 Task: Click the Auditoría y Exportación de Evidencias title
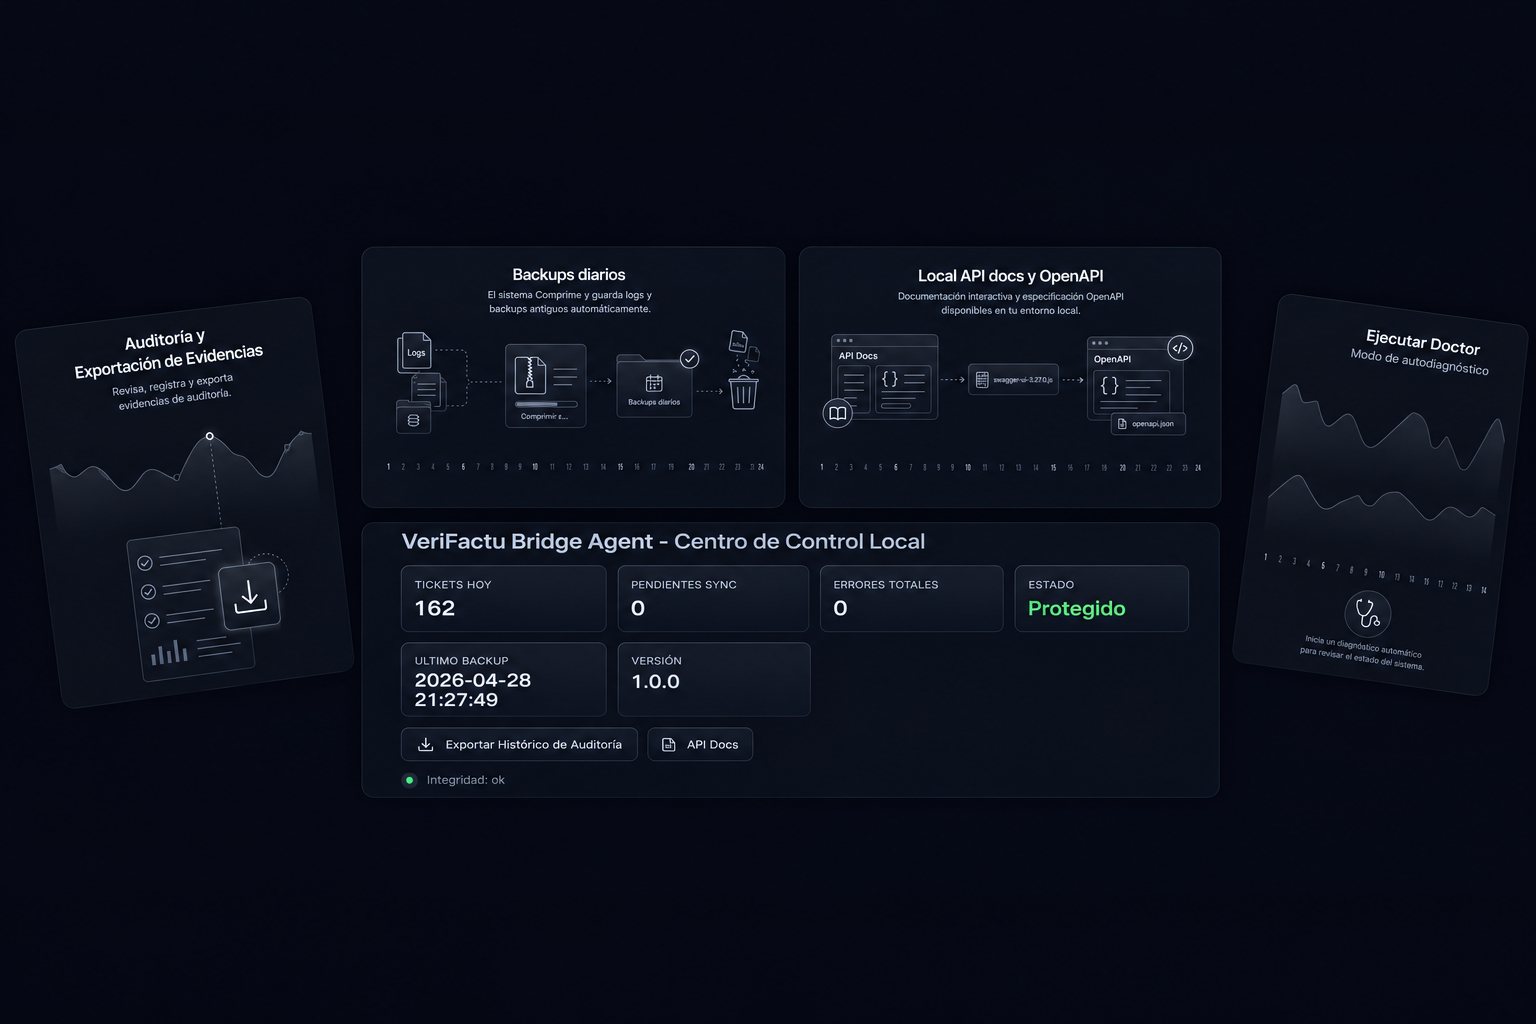point(167,354)
